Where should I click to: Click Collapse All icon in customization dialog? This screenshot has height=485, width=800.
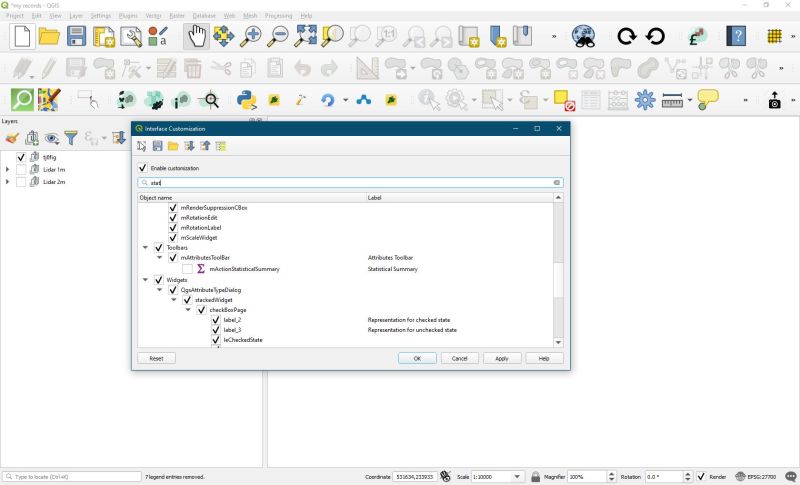tap(205, 146)
